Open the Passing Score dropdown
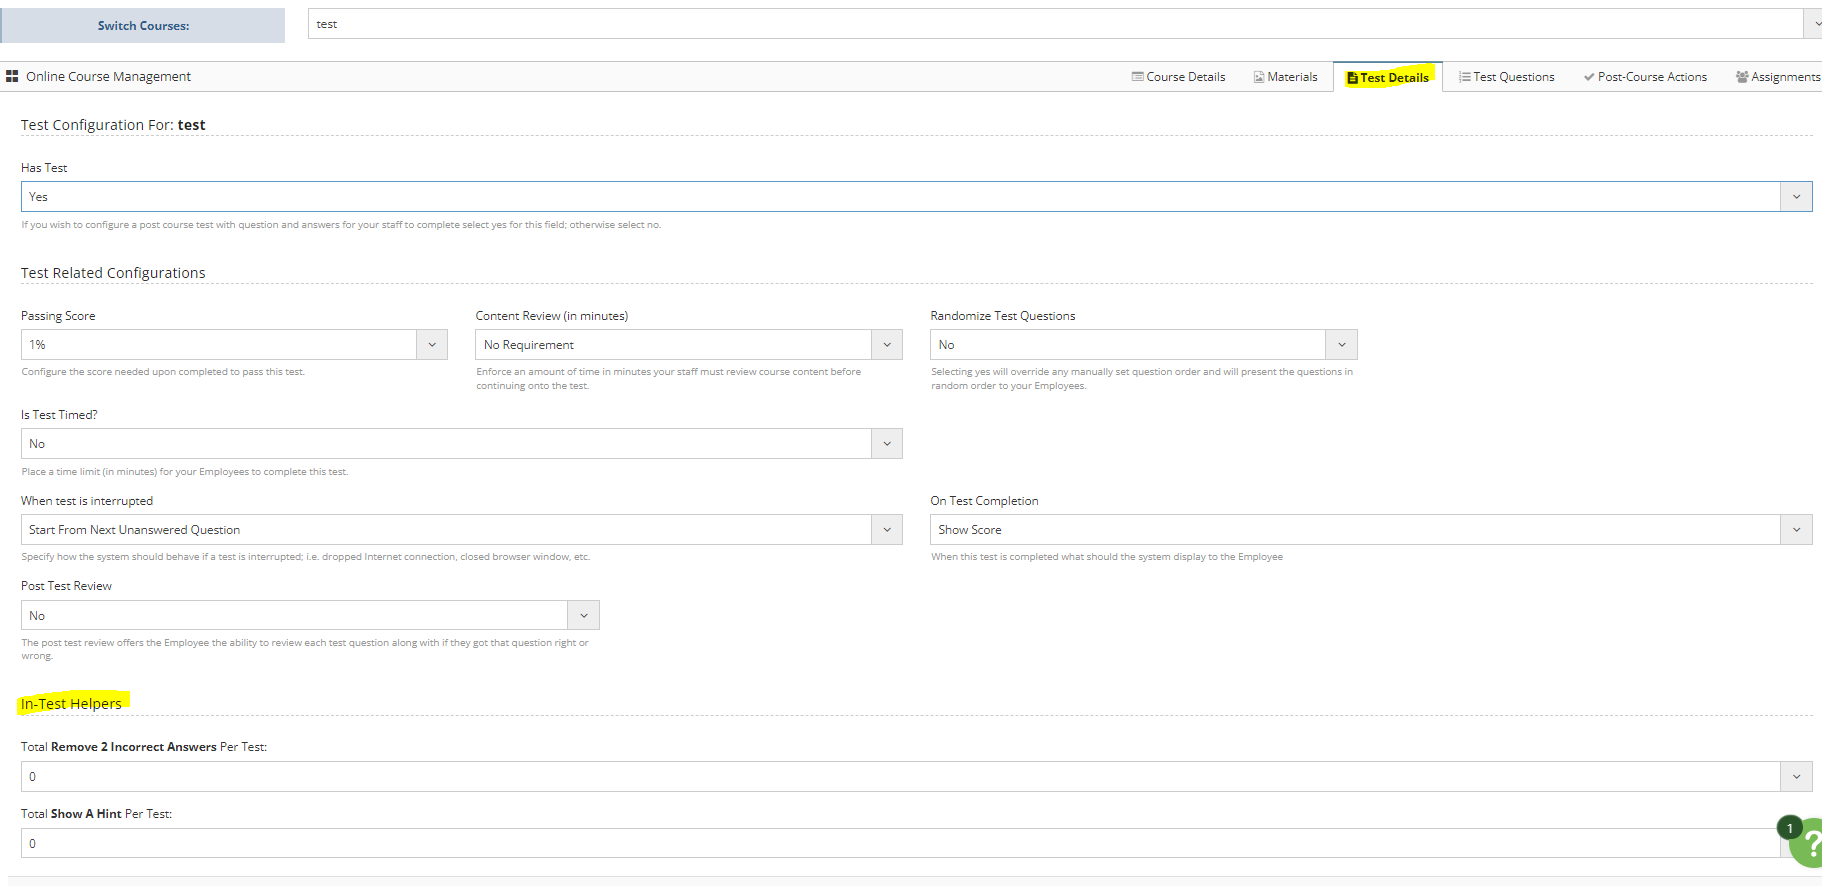Image resolution: width=1822 pixels, height=886 pixels. click(432, 345)
